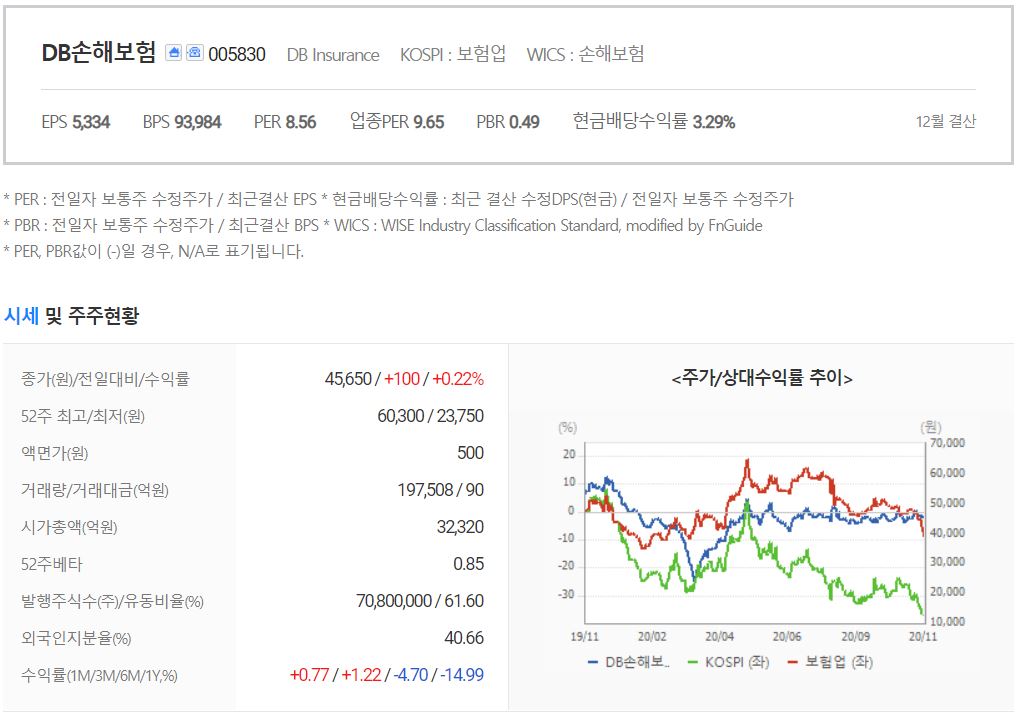The image size is (1018, 713).
Task: Click the 20/06 x-axis label on chart
Action: [787, 636]
